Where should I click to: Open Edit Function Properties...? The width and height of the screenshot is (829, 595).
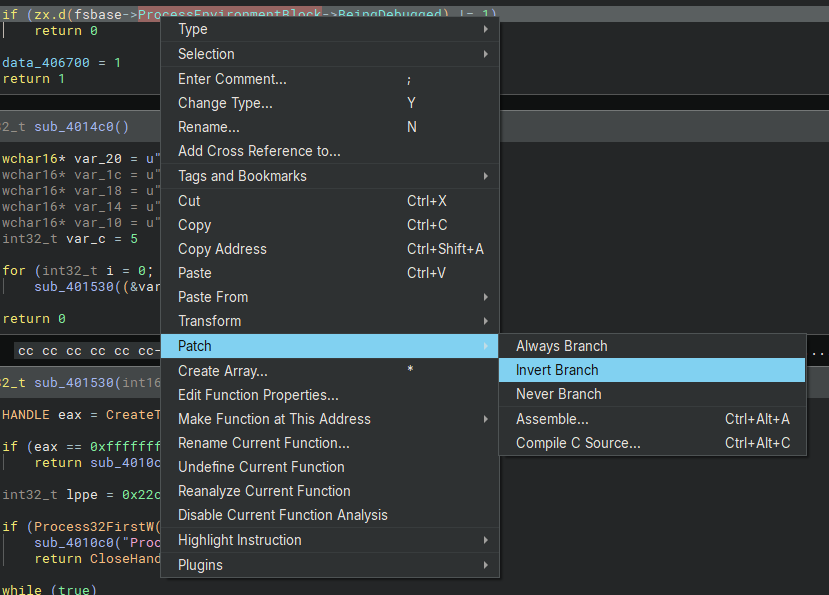329,395
